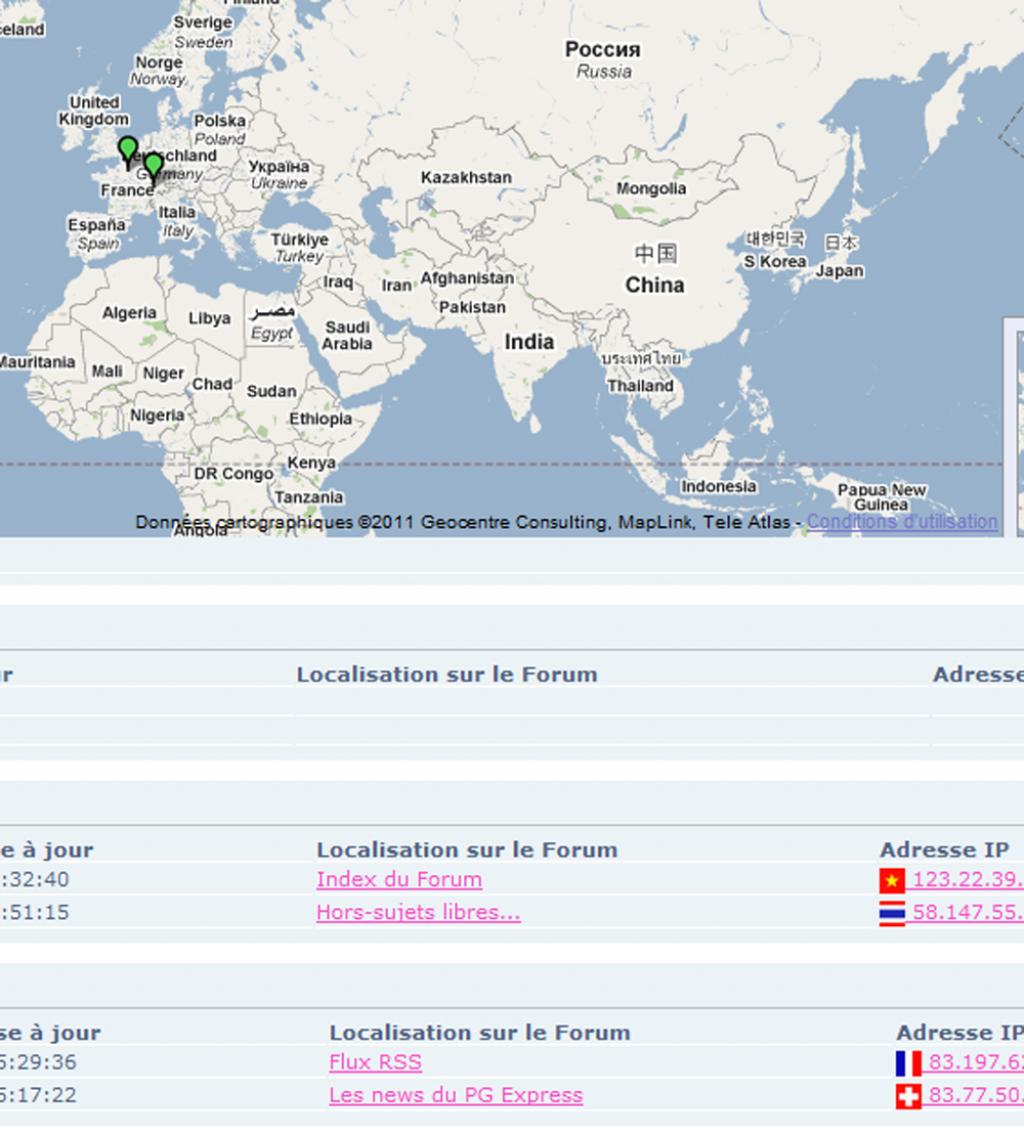Click the Japan label on the map

click(839, 271)
